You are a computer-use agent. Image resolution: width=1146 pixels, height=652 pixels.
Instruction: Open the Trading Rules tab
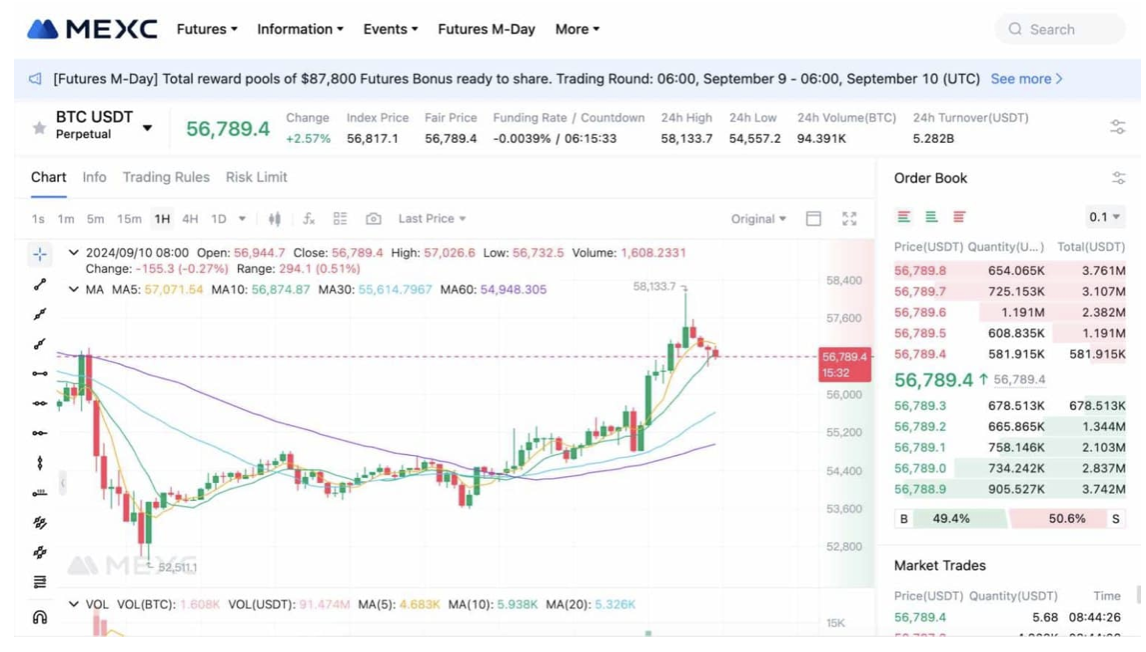pos(166,178)
